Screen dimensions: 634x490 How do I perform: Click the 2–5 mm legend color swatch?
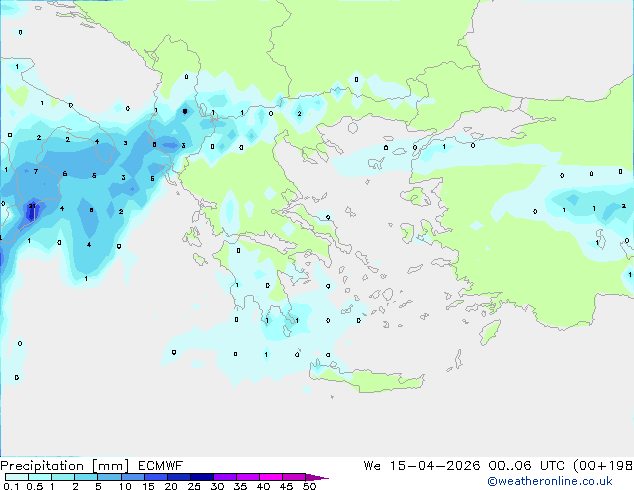pos(86,477)
